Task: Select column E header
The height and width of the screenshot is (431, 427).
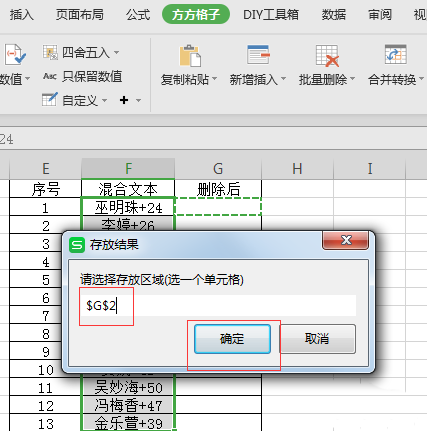Action: [x=46, y=169]
